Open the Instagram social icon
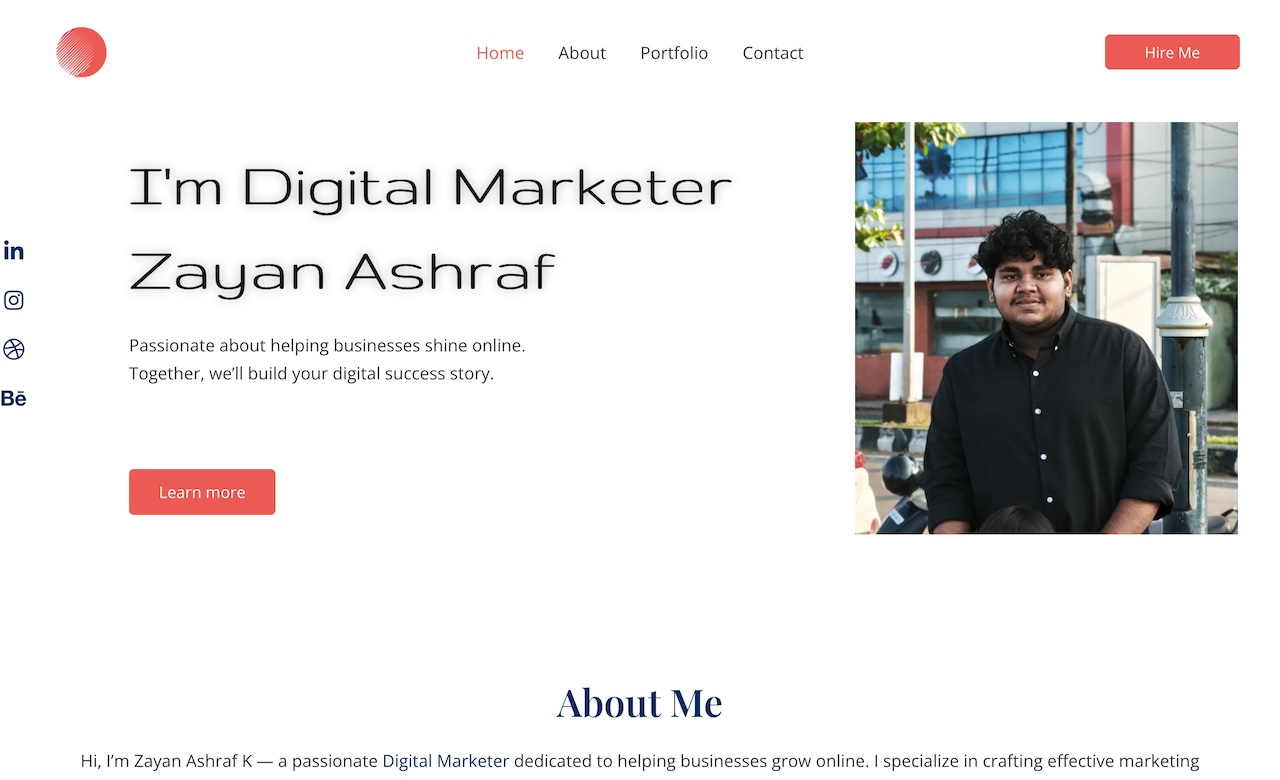 click(x=13, y=300)
